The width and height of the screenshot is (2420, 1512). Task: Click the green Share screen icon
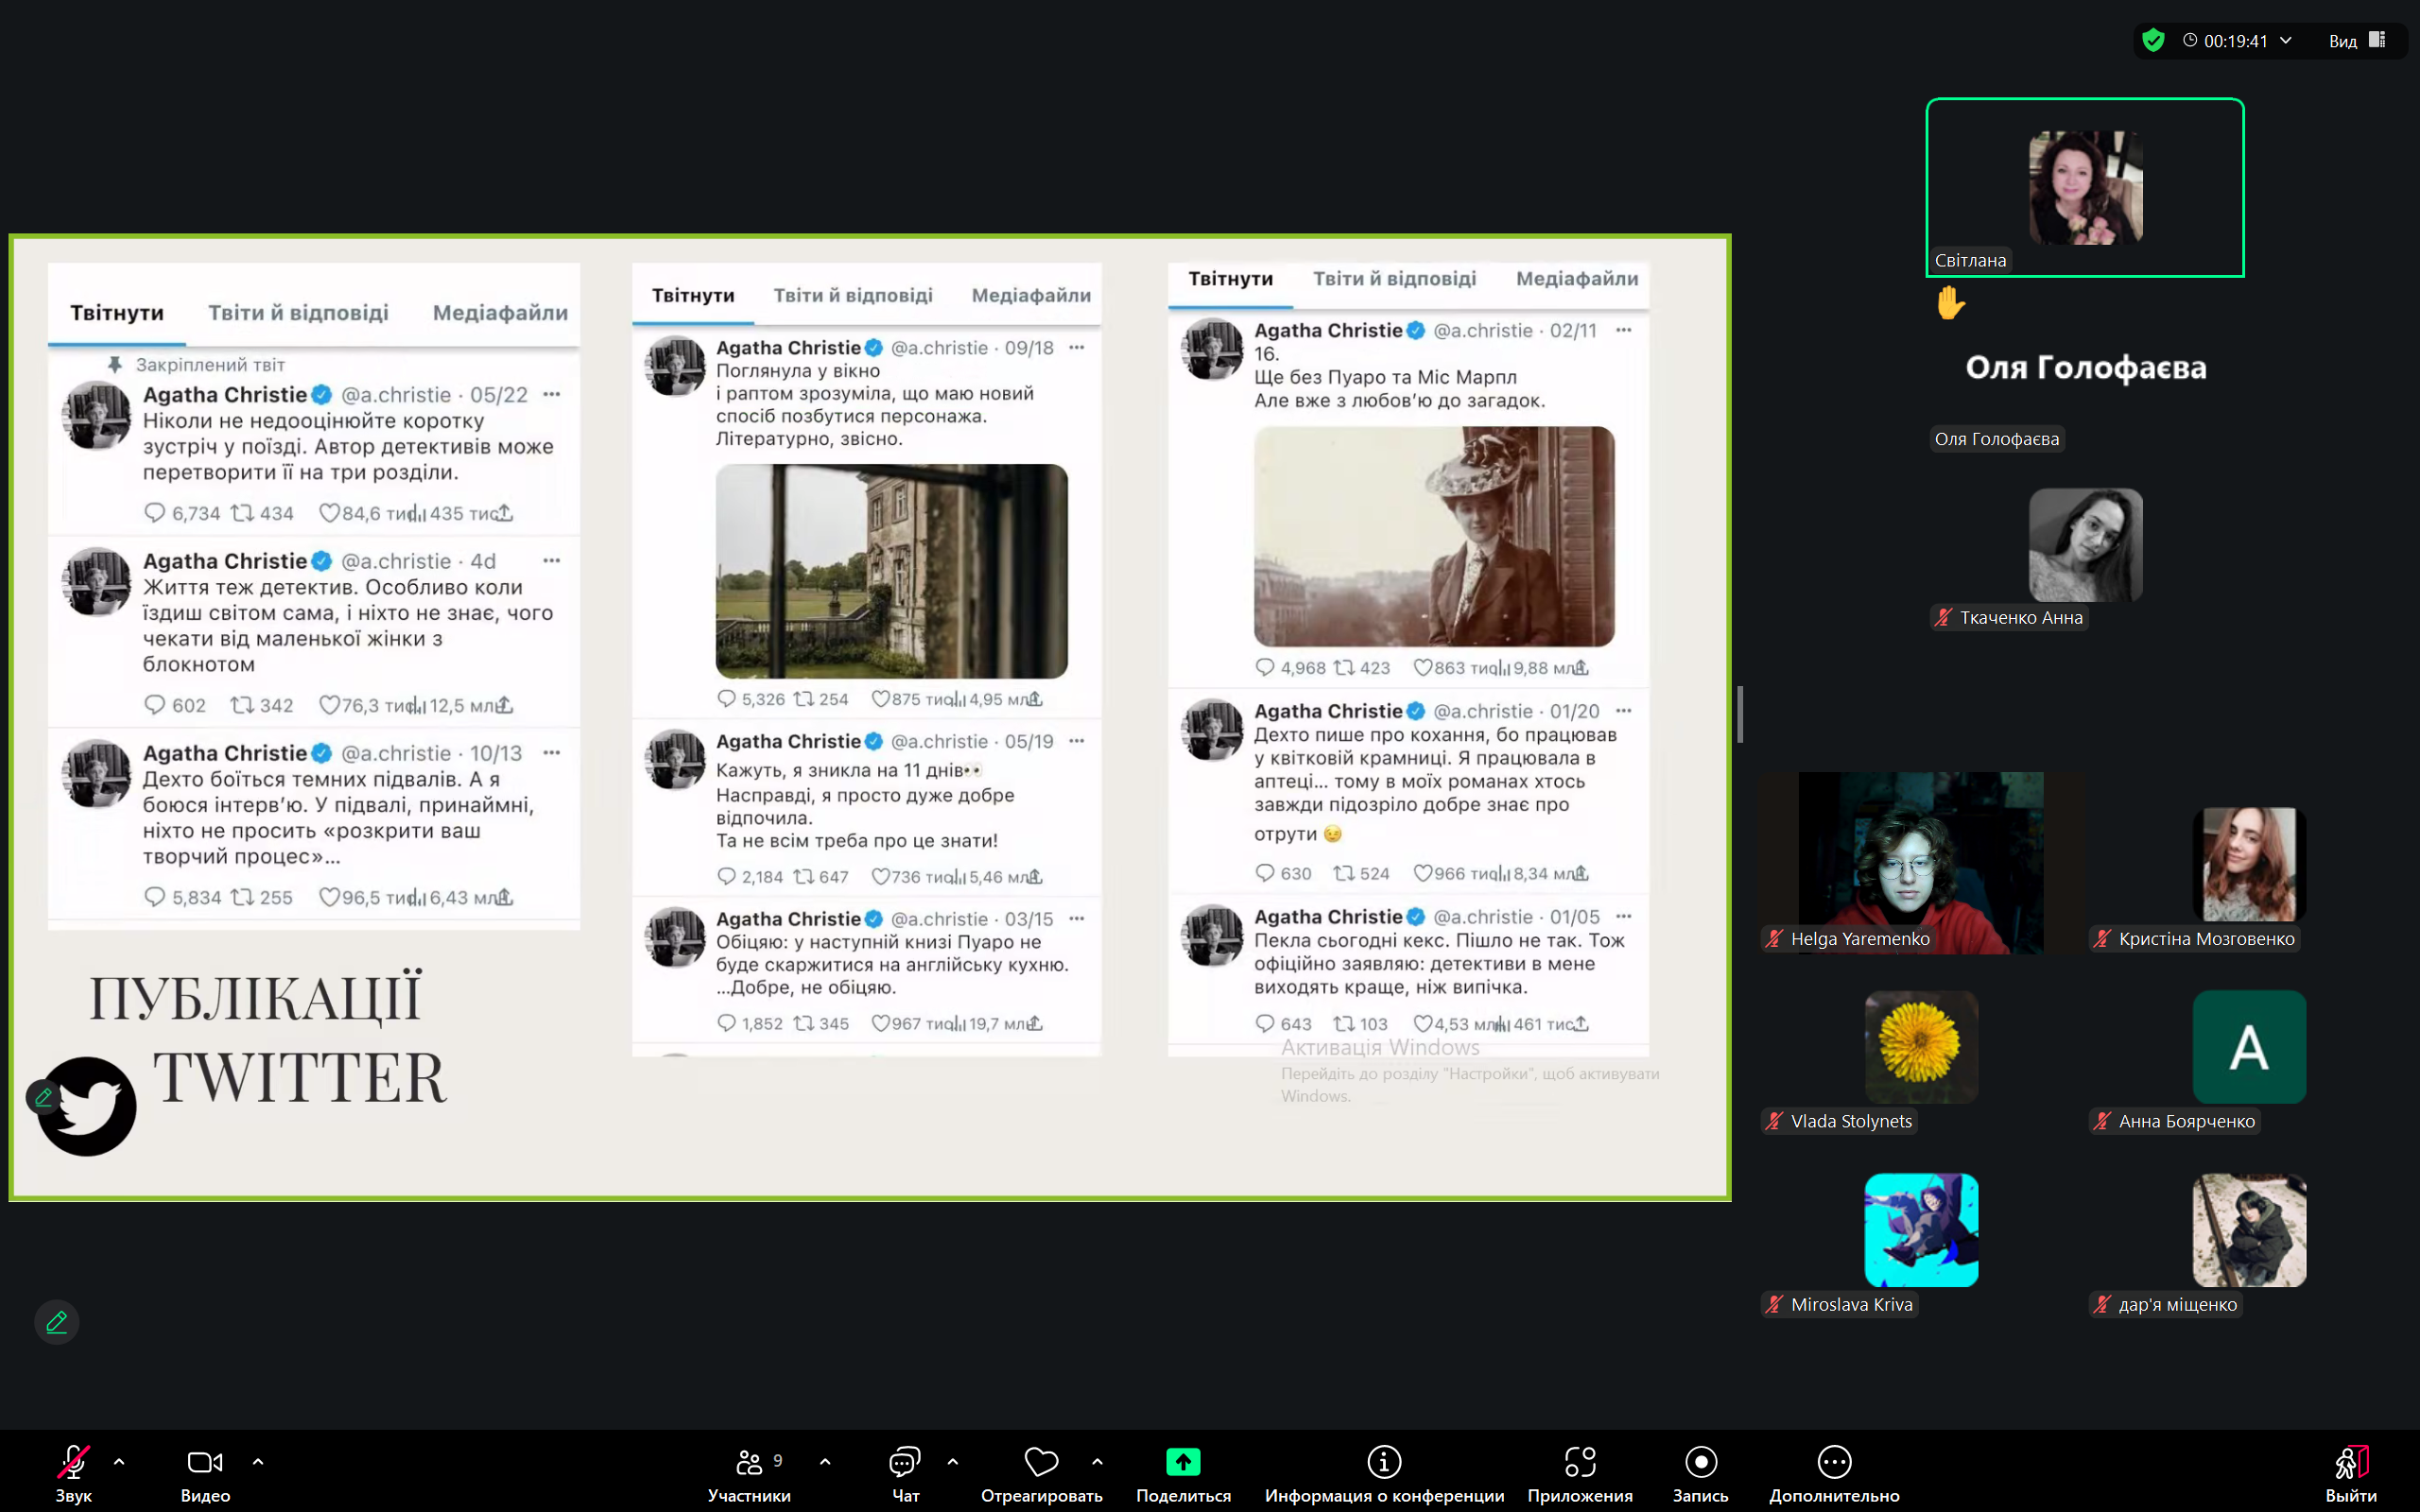point(1183,1462)
